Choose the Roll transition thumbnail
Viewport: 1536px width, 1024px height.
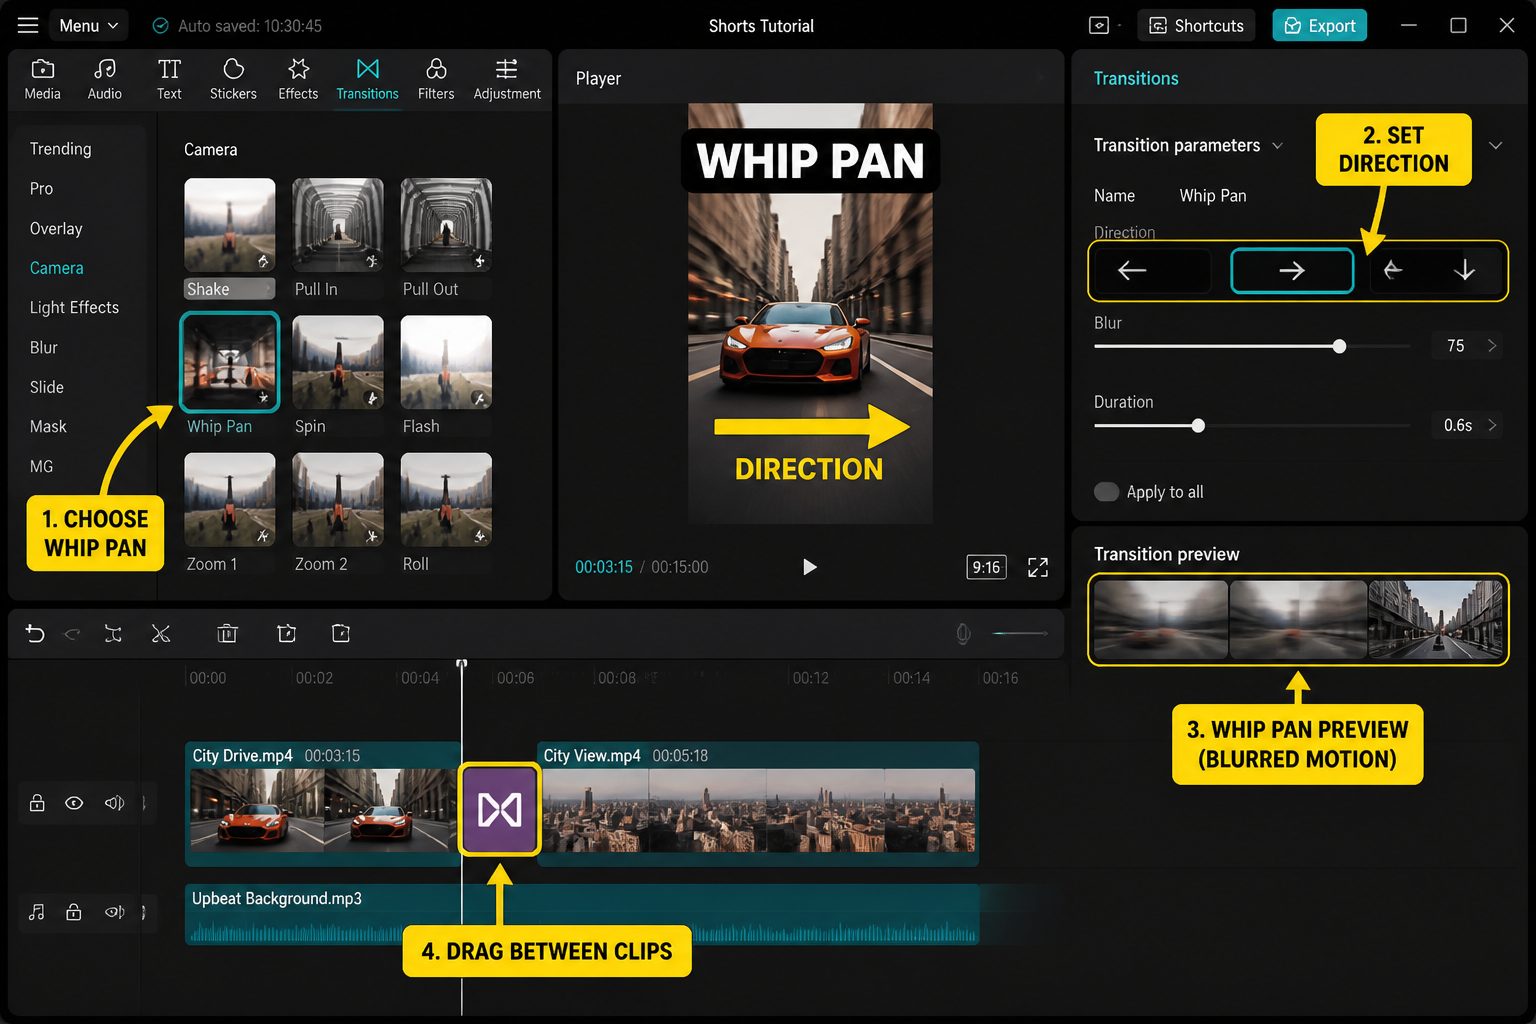[446, 500]
